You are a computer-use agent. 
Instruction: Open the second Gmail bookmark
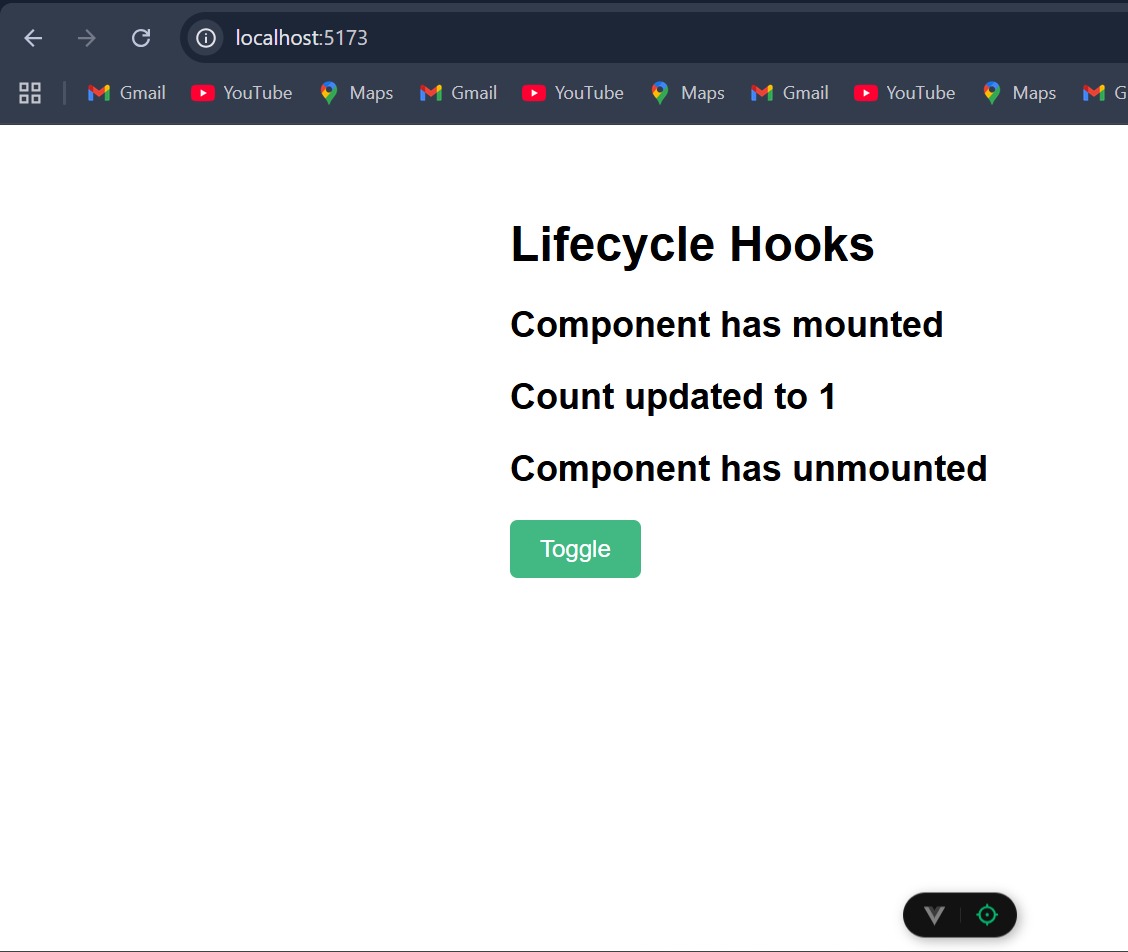(458, 92)
